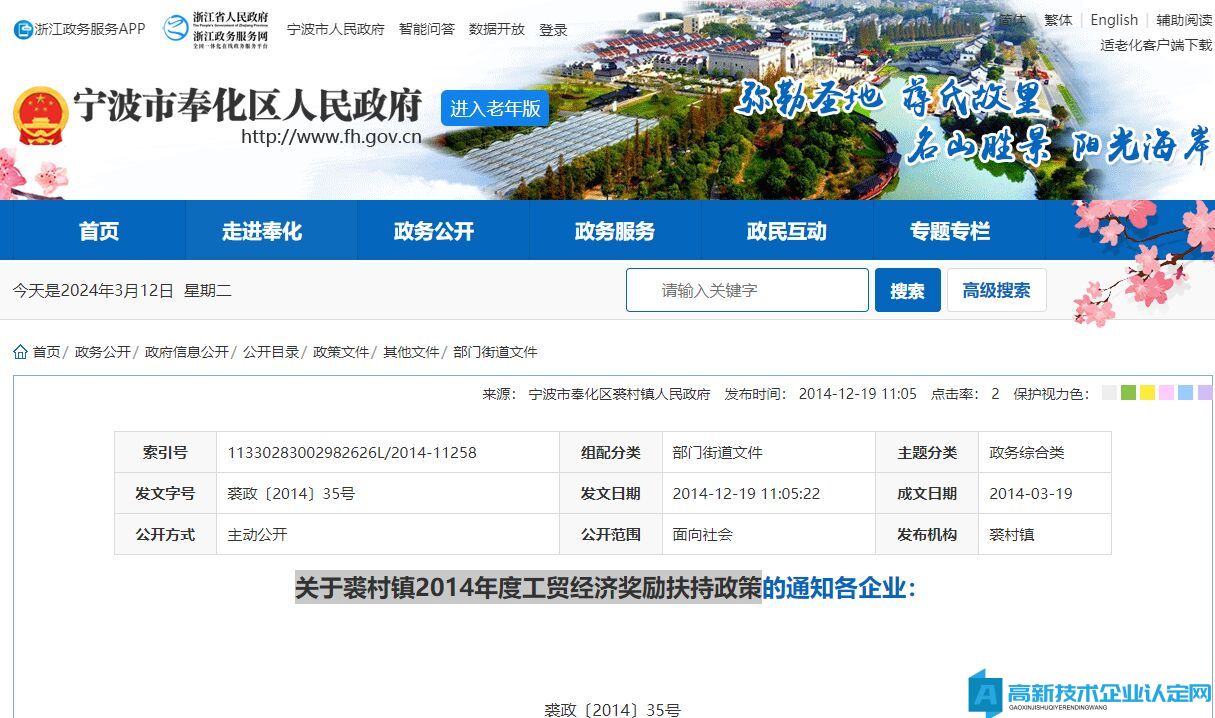Open the 走进奉化 navigation tab
Screen dimensions: 1215x718
[261, 231]
